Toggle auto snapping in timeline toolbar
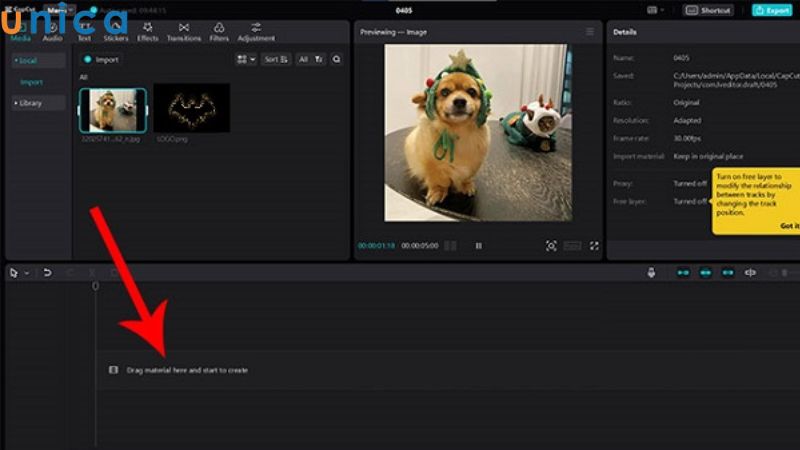The width and height of the screenshot is (800, 450). coord(705,272)
